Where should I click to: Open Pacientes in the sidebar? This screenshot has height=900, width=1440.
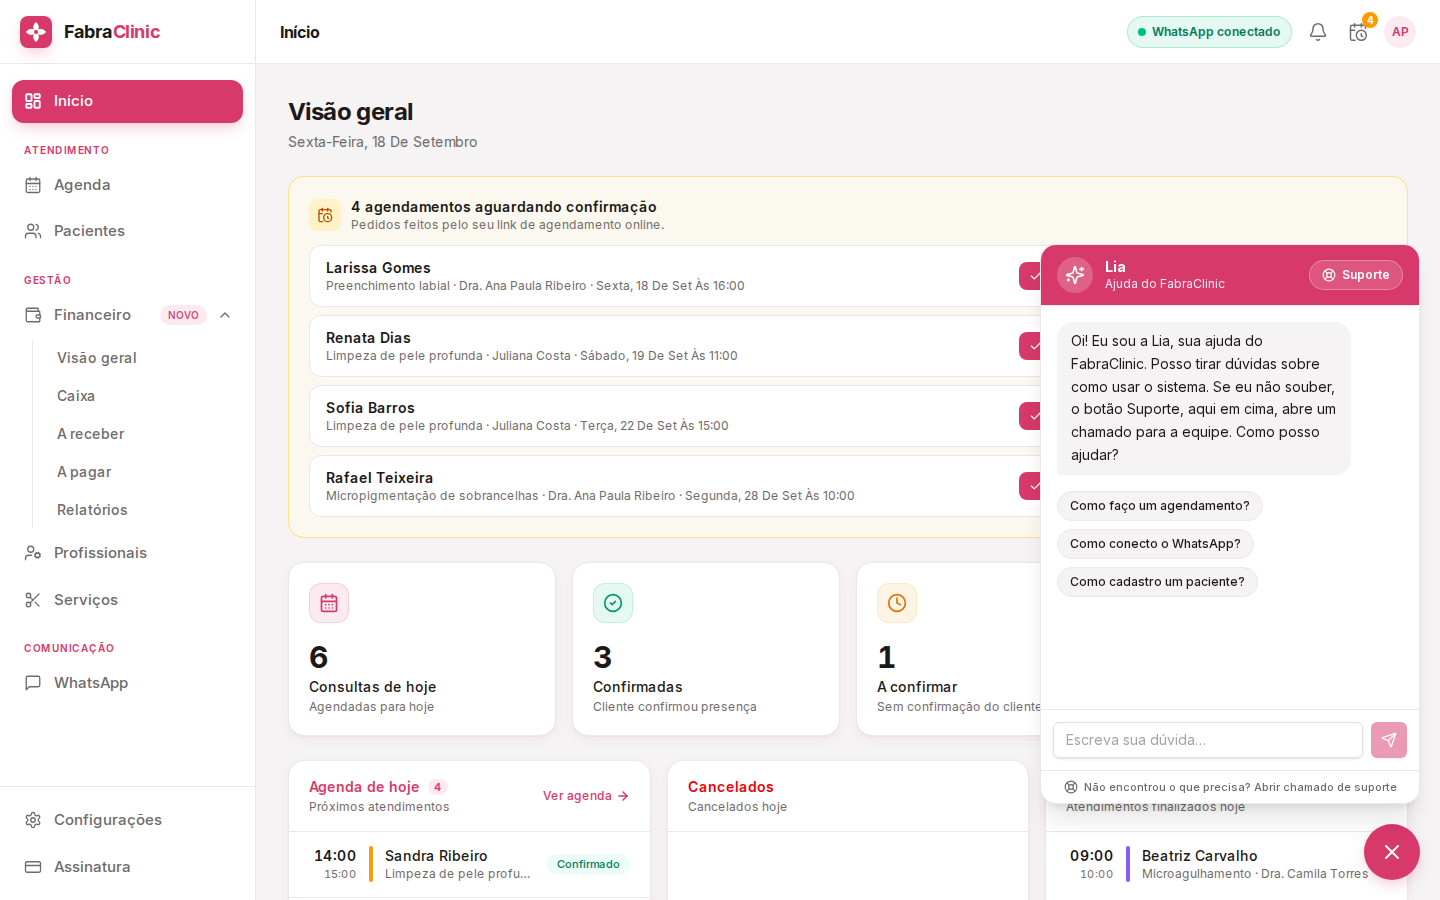(x=127, y=231)
